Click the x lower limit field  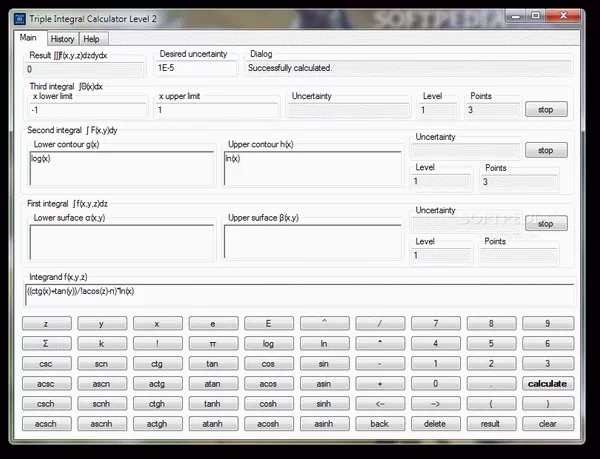pyautogui.click(x=88, y=110)
